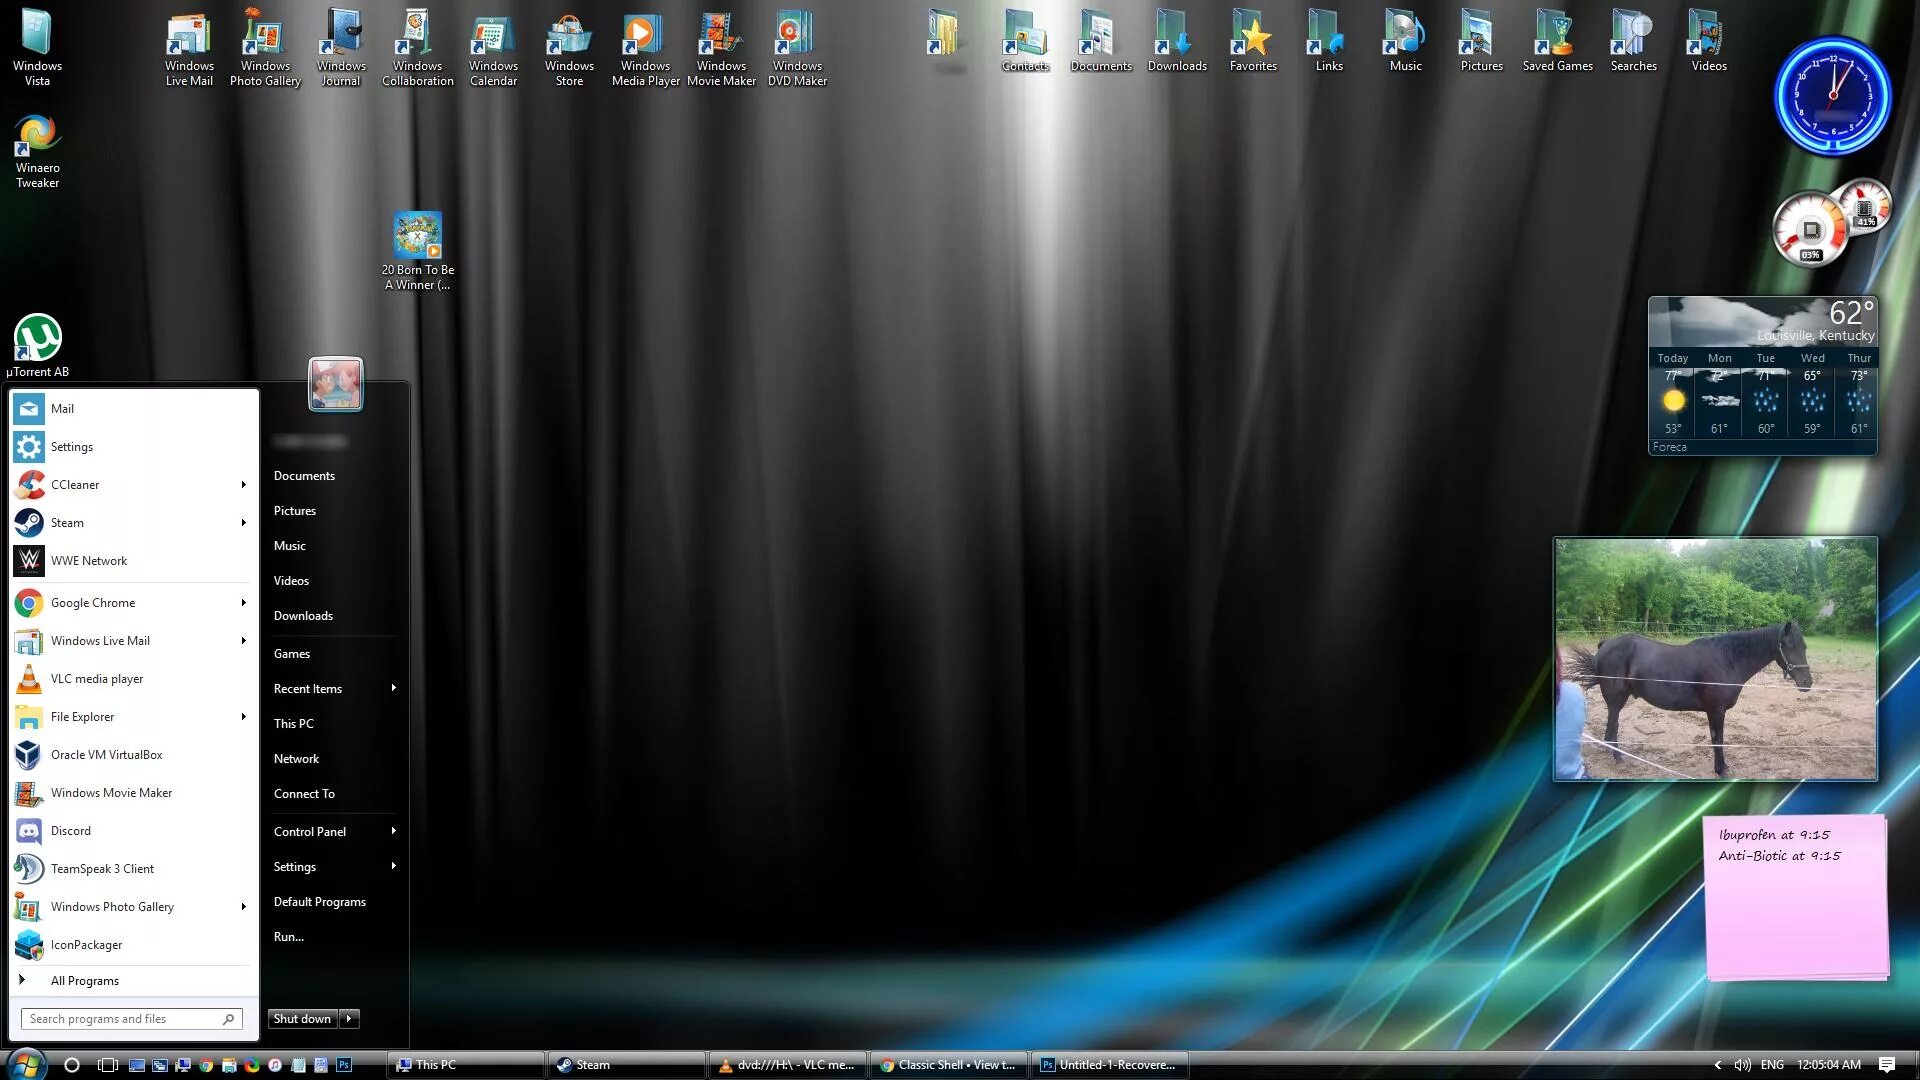Toggle input language via the ENG indicator

1772,1065
